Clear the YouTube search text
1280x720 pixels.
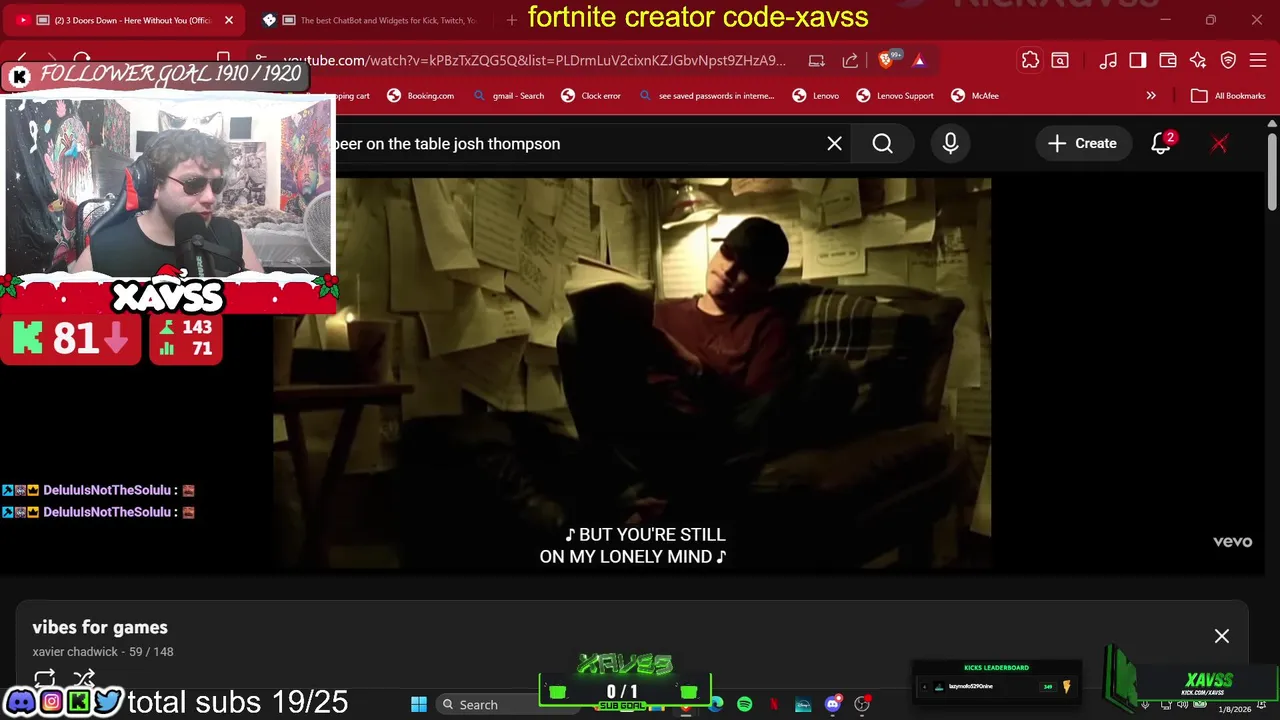tap(834, 144)
